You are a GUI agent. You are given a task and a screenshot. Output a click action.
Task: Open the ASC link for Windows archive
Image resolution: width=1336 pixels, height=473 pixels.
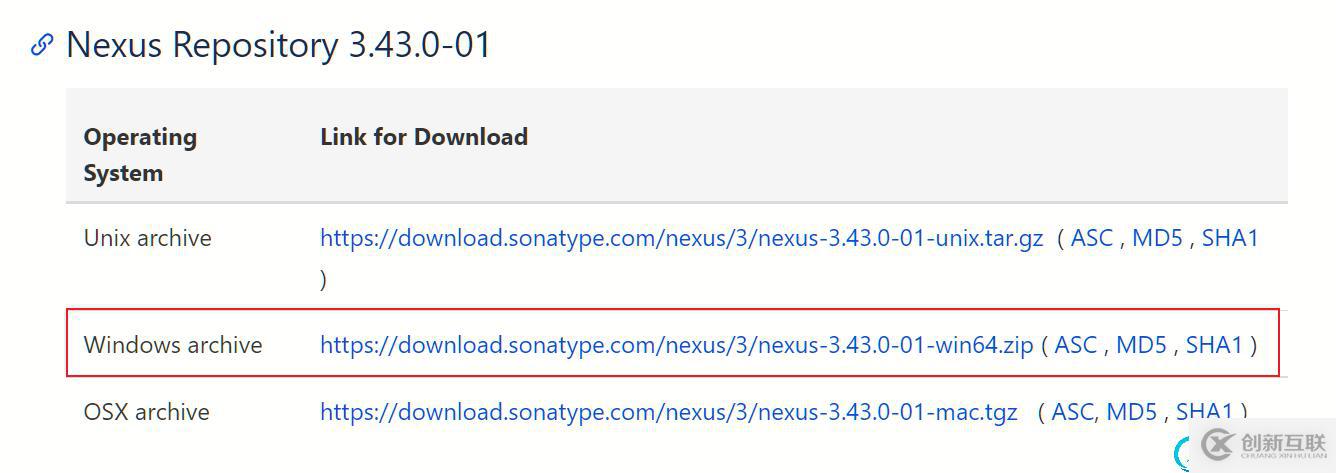point(1075,345)
